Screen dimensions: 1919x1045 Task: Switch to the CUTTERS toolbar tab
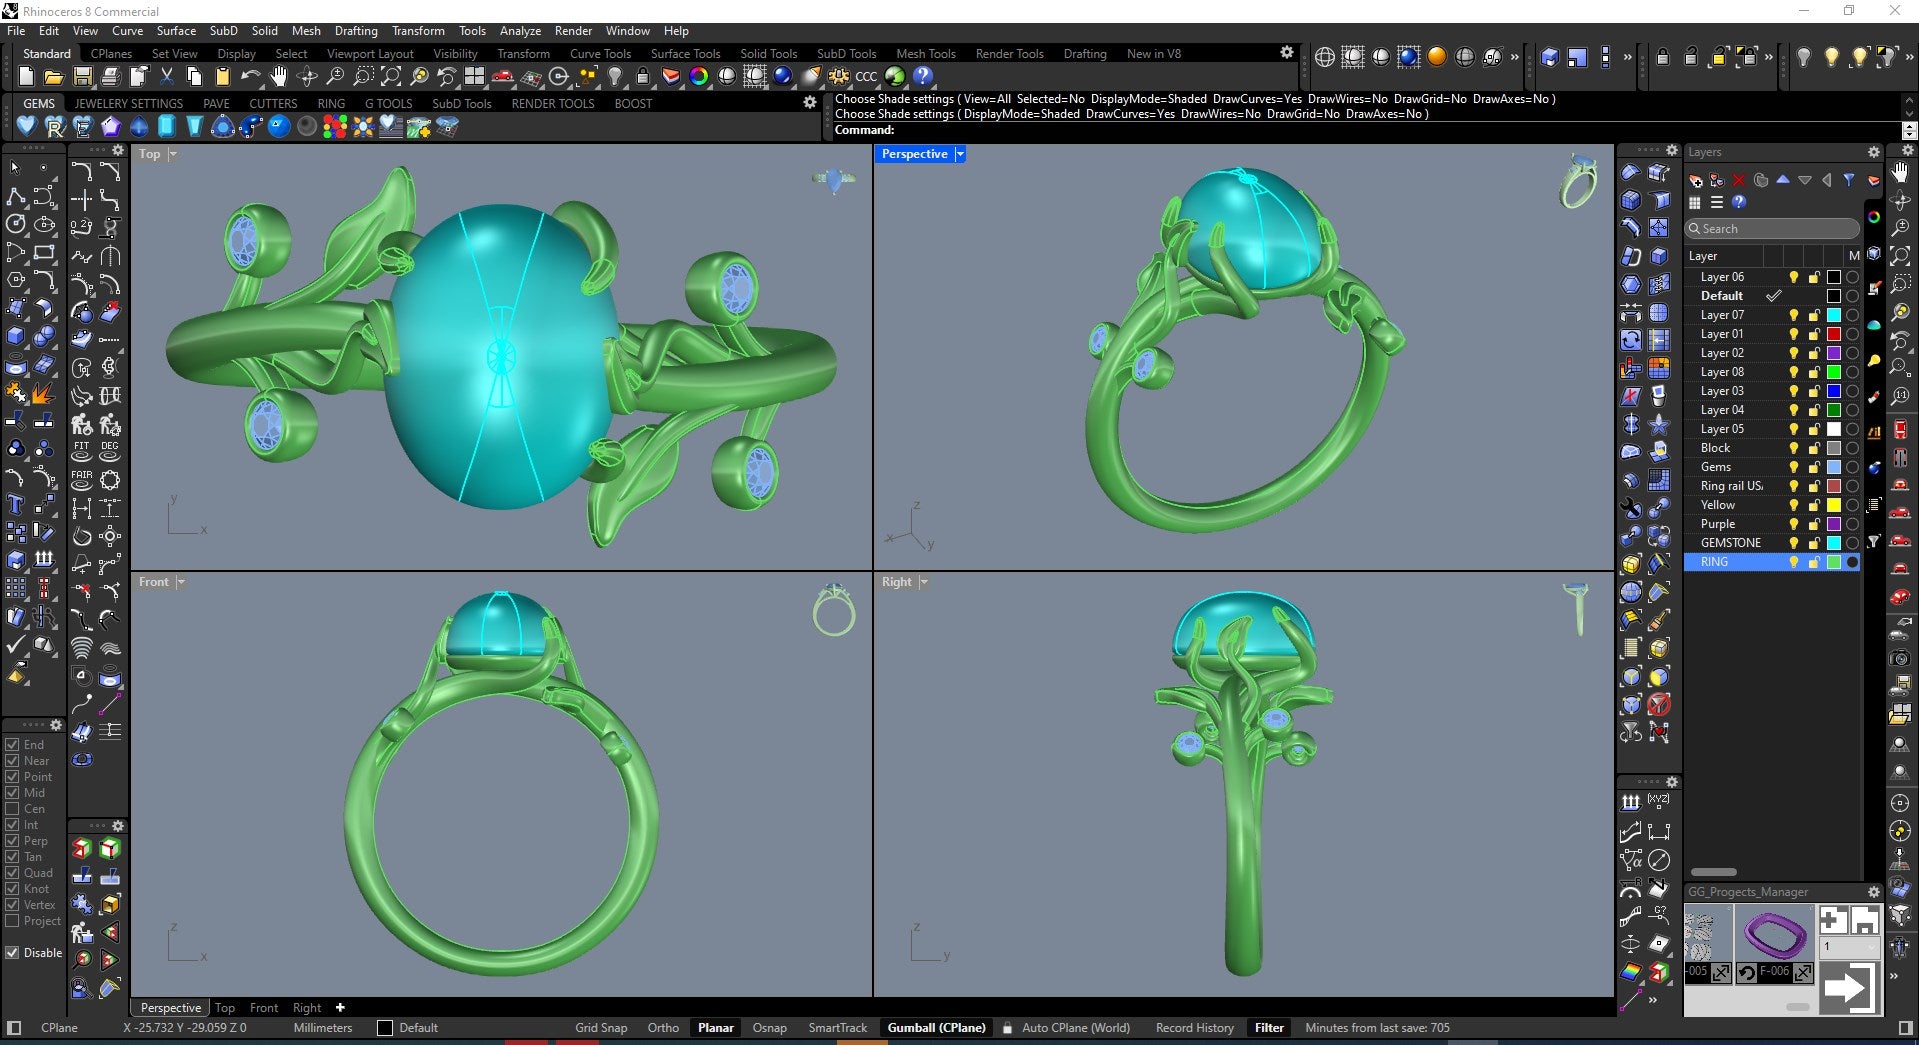click(273, 103)
